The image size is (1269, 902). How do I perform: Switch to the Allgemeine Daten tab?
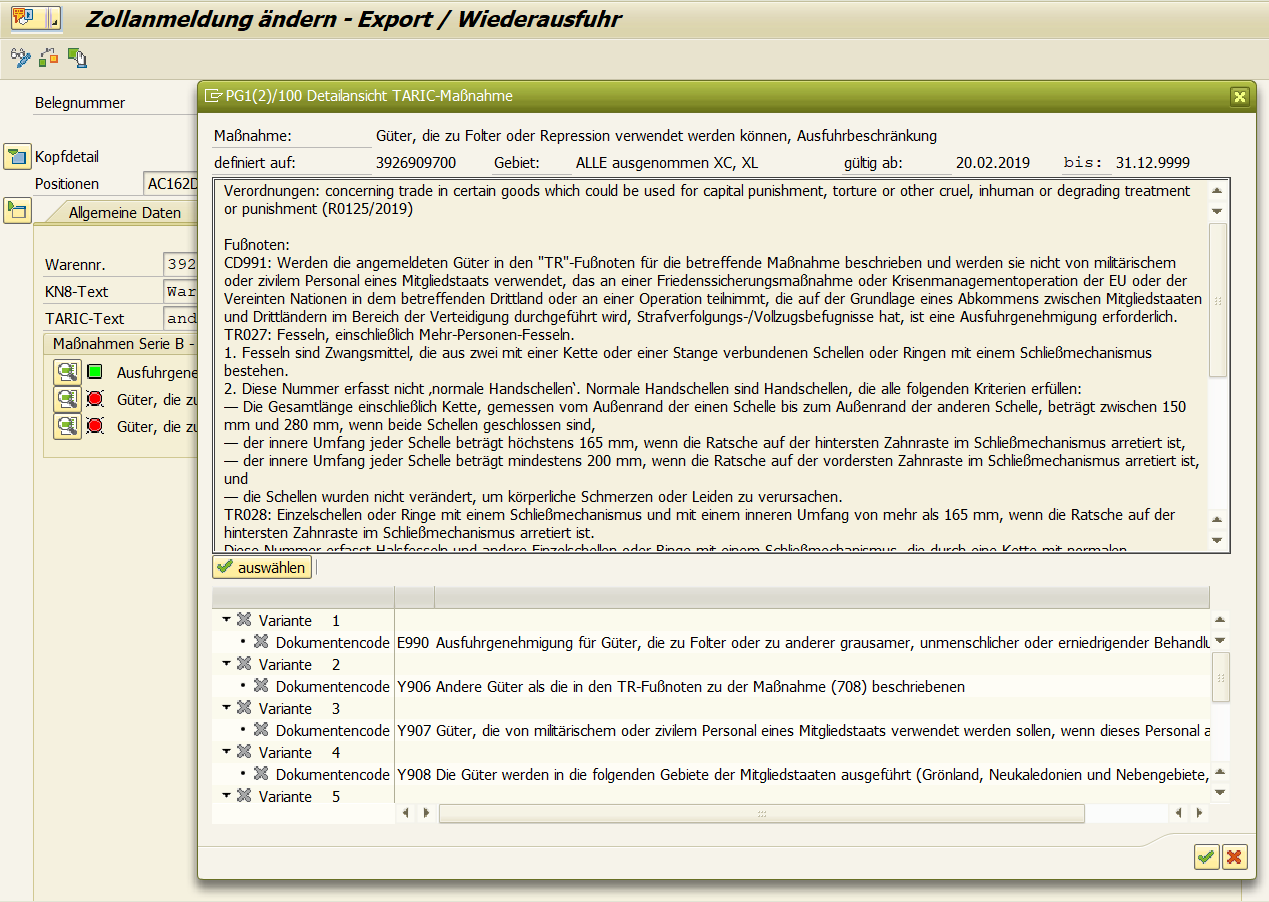pyautogui.click(x=125, y=212)
